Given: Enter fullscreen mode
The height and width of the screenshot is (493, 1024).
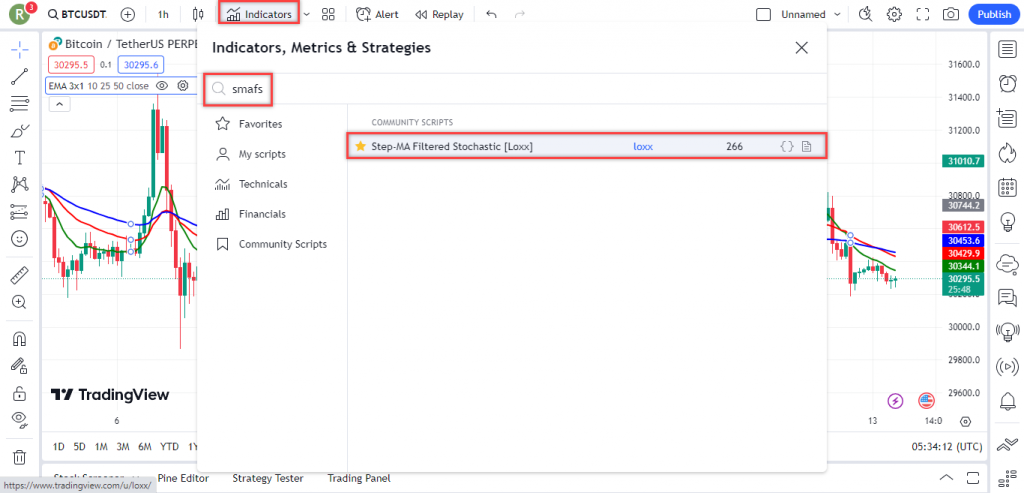Looking at the screenshot, I should point(923,14).
